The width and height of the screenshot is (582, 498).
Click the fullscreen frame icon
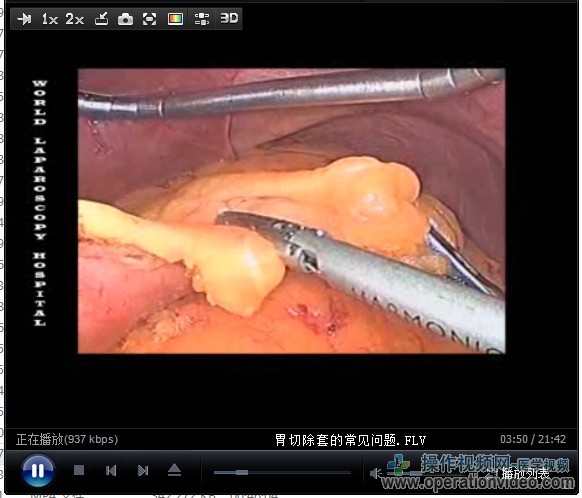tap(150, 19)
